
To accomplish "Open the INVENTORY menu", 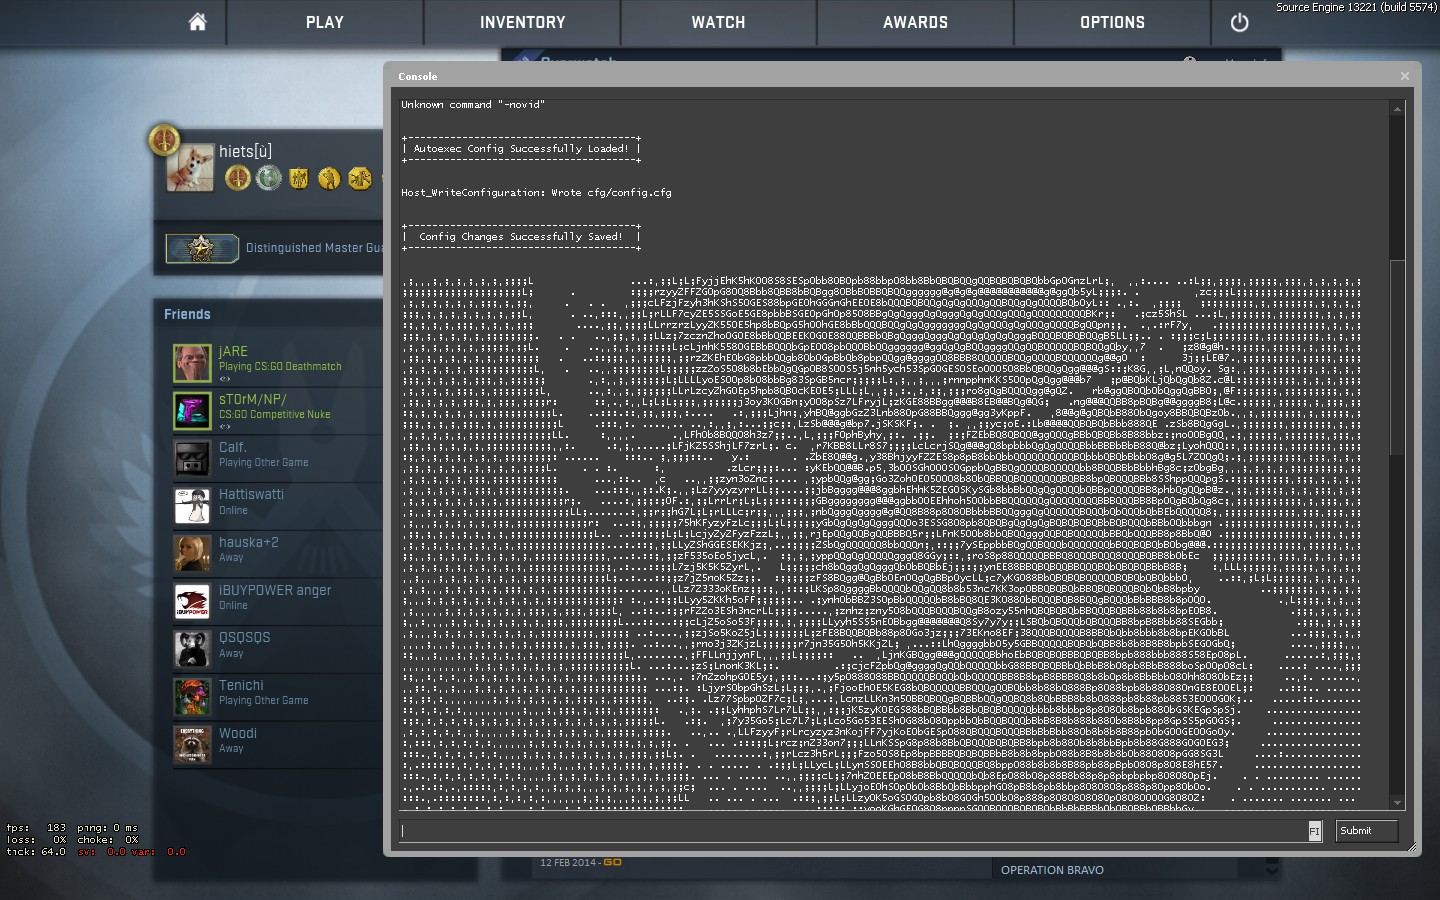I will [x=522, y=22].
